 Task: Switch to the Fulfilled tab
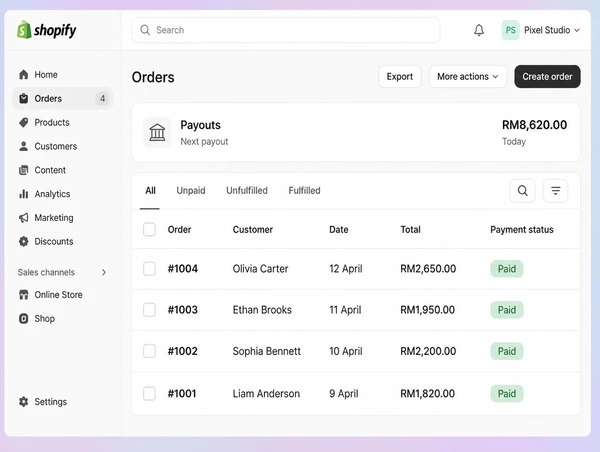(305, 191)
